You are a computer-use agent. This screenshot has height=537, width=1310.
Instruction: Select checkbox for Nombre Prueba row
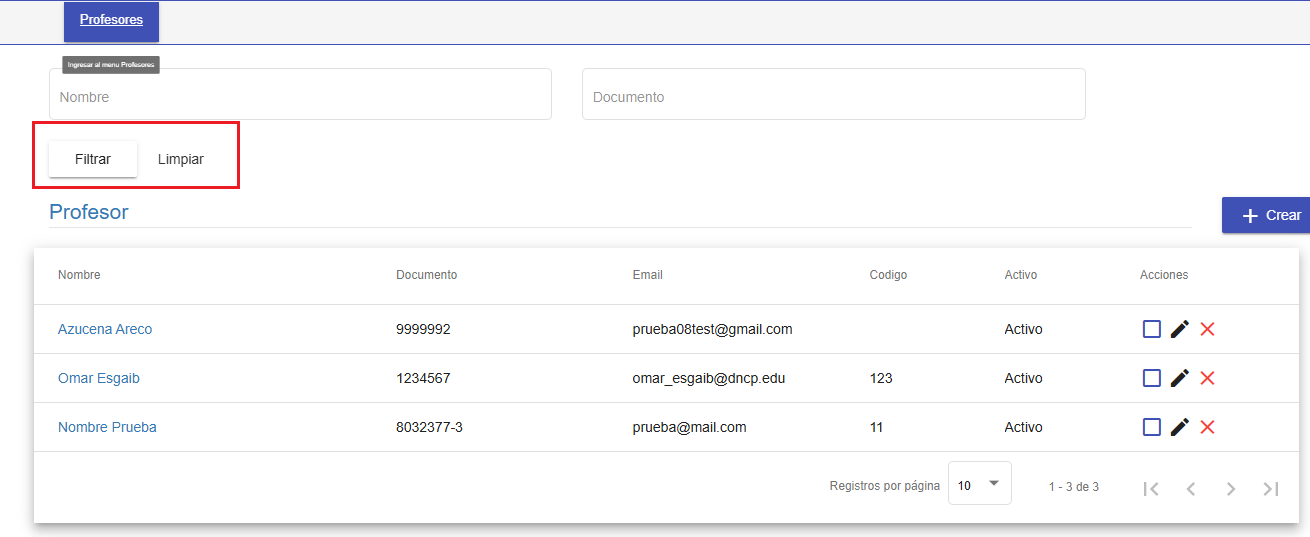(x=1152, y=427)
